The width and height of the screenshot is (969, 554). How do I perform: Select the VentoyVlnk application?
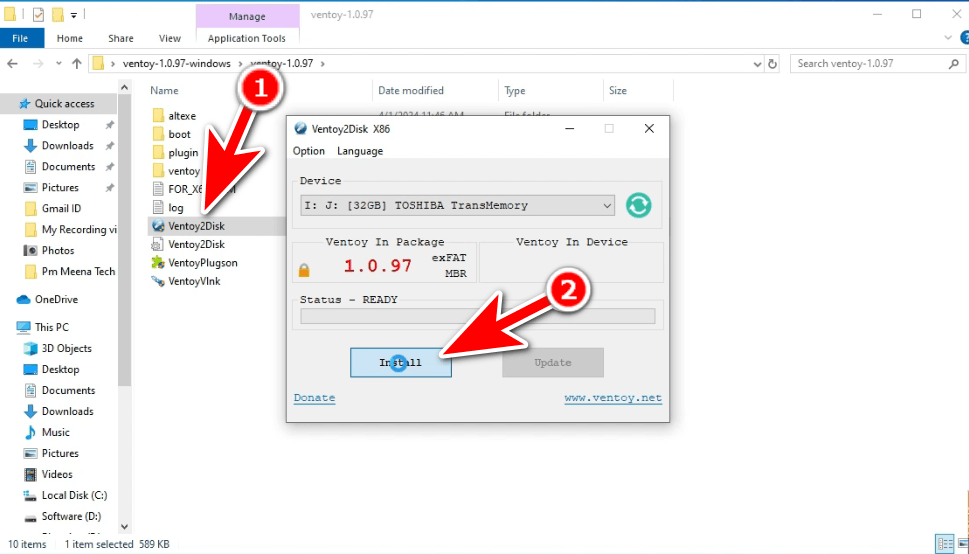coord(194,281)
